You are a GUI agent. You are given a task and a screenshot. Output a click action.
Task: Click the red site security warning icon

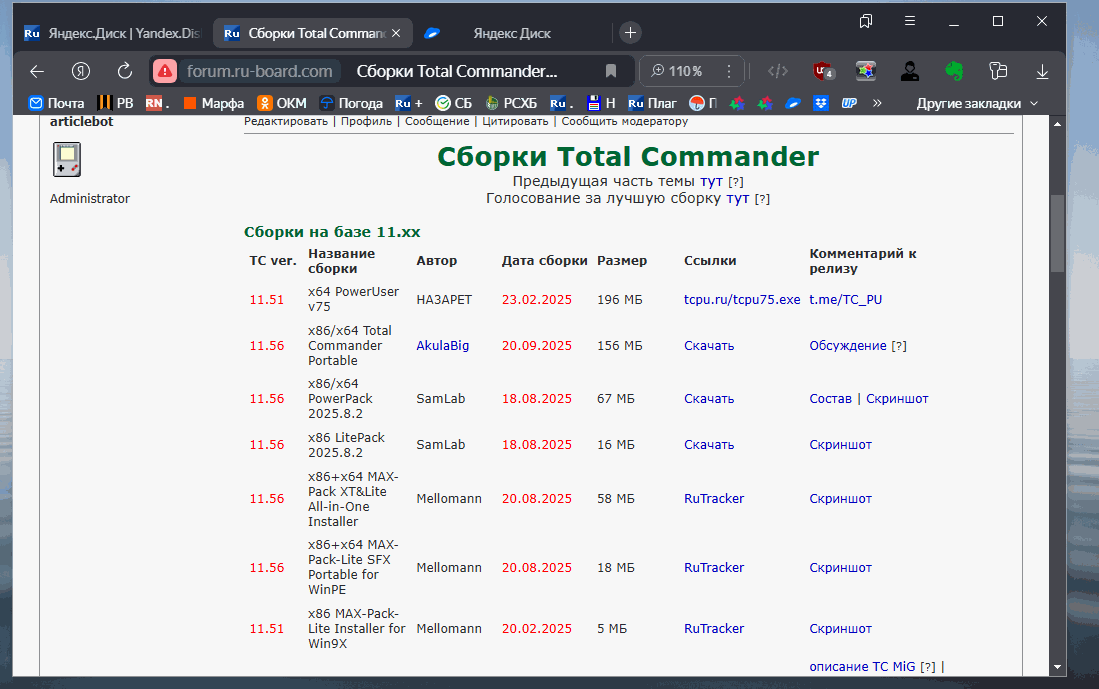(166, 71)
